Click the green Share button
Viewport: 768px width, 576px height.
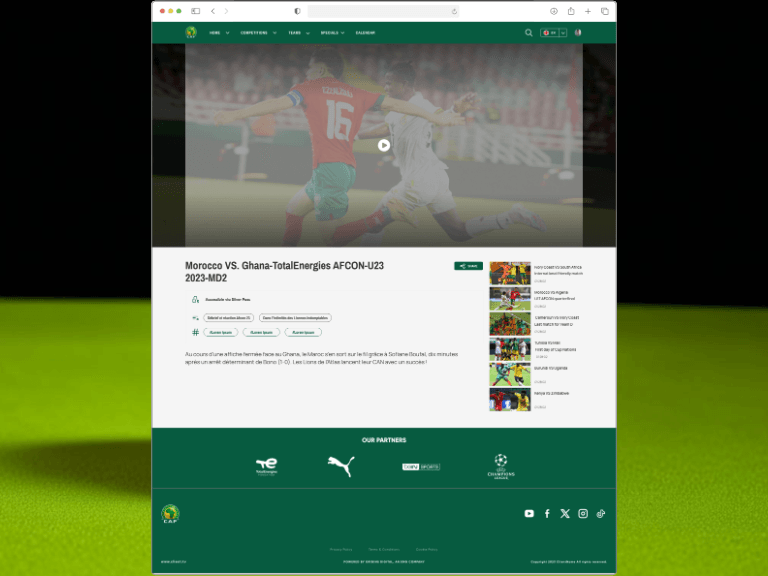pyautogui.click(x=468, y=266)
